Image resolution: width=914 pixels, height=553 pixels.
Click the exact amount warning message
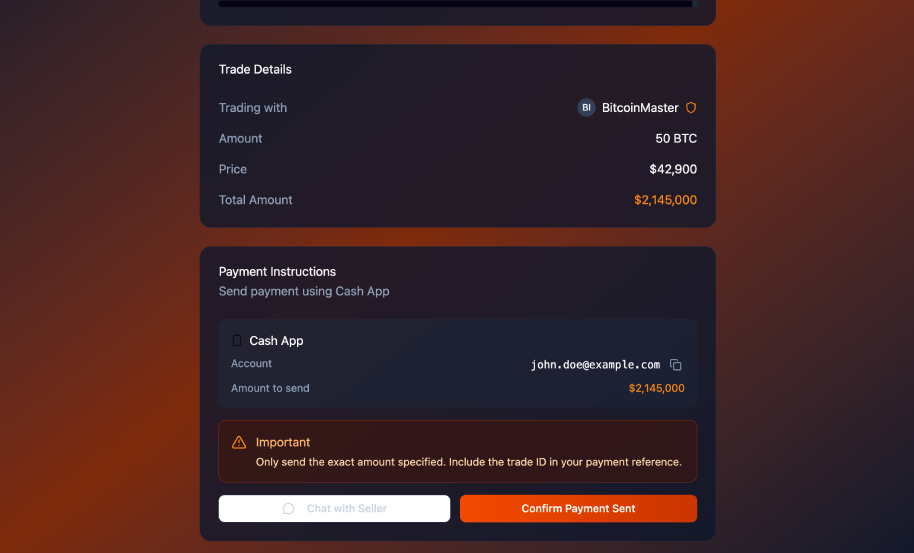click(x=468, y=462)
